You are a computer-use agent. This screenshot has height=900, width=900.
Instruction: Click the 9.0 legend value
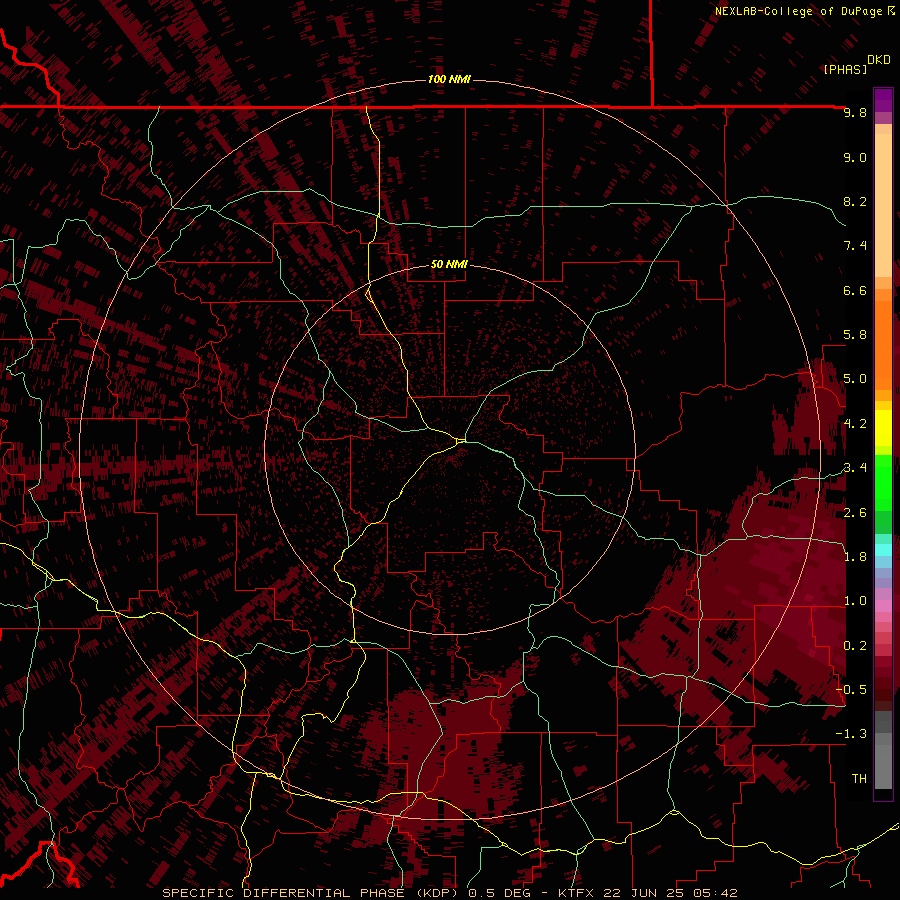tap(855, 157)
